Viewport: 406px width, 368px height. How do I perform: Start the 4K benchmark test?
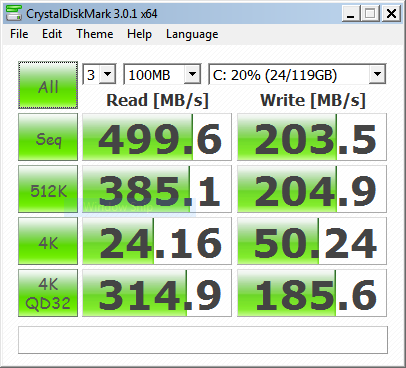point(48,241)
